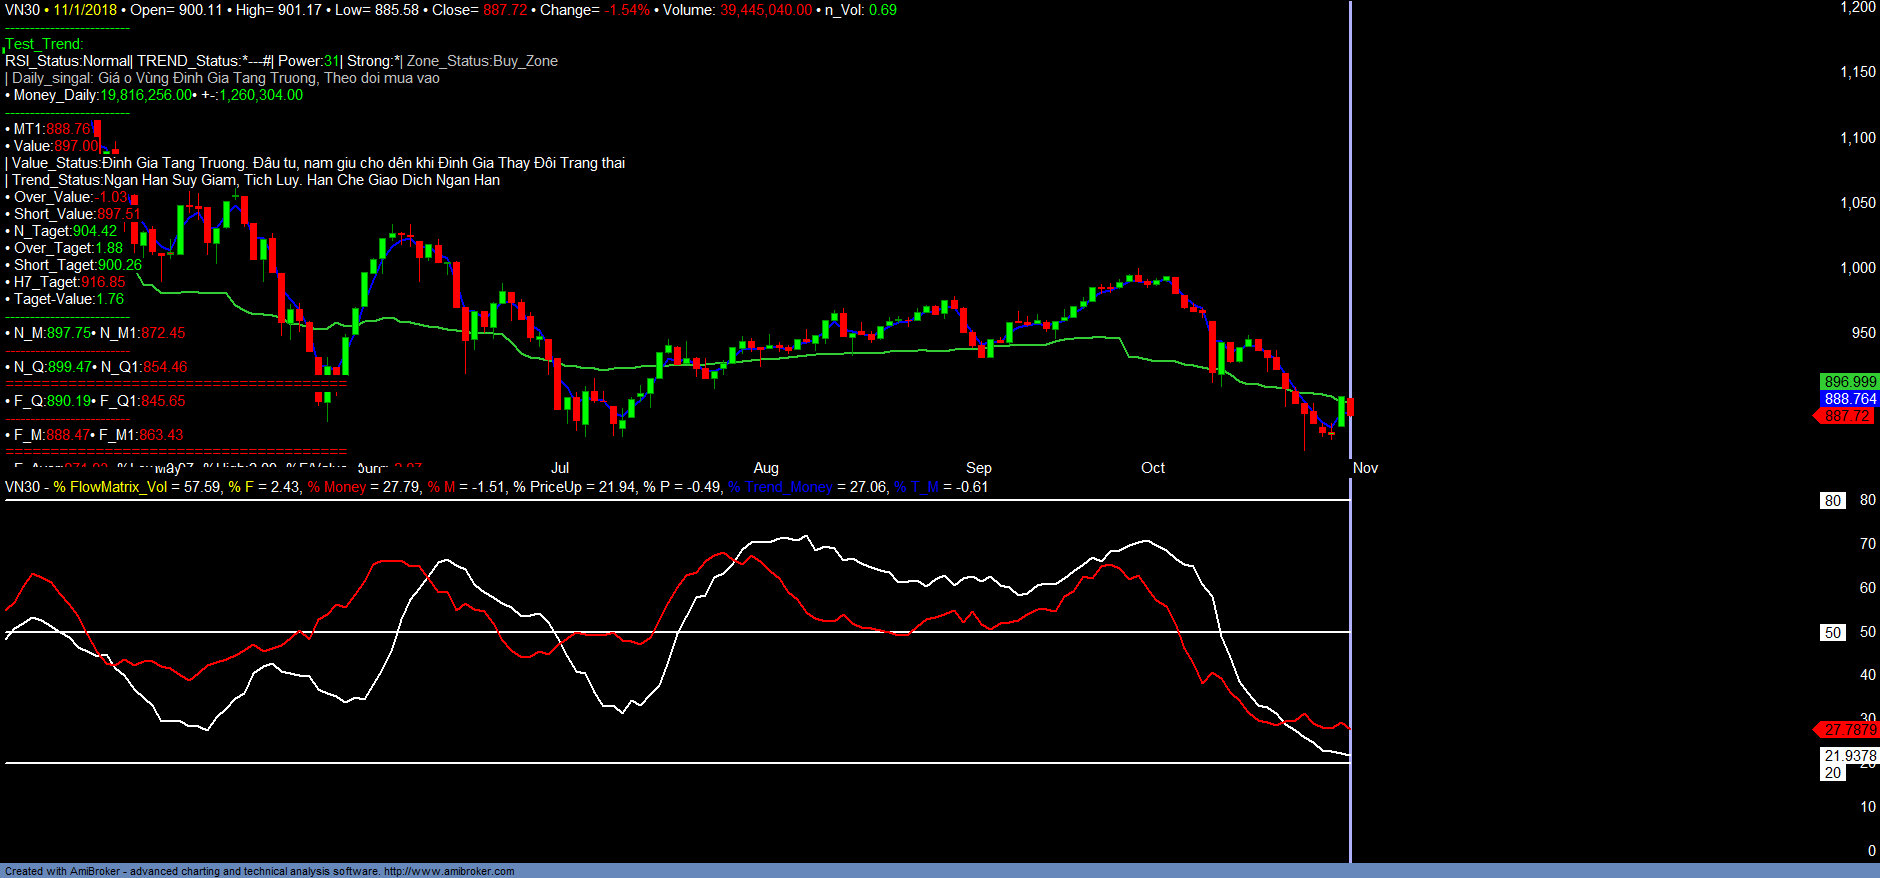Screen dimensions: 1880x878
Task: Select the Oct marker on time axis
Action: [1153, 468]
